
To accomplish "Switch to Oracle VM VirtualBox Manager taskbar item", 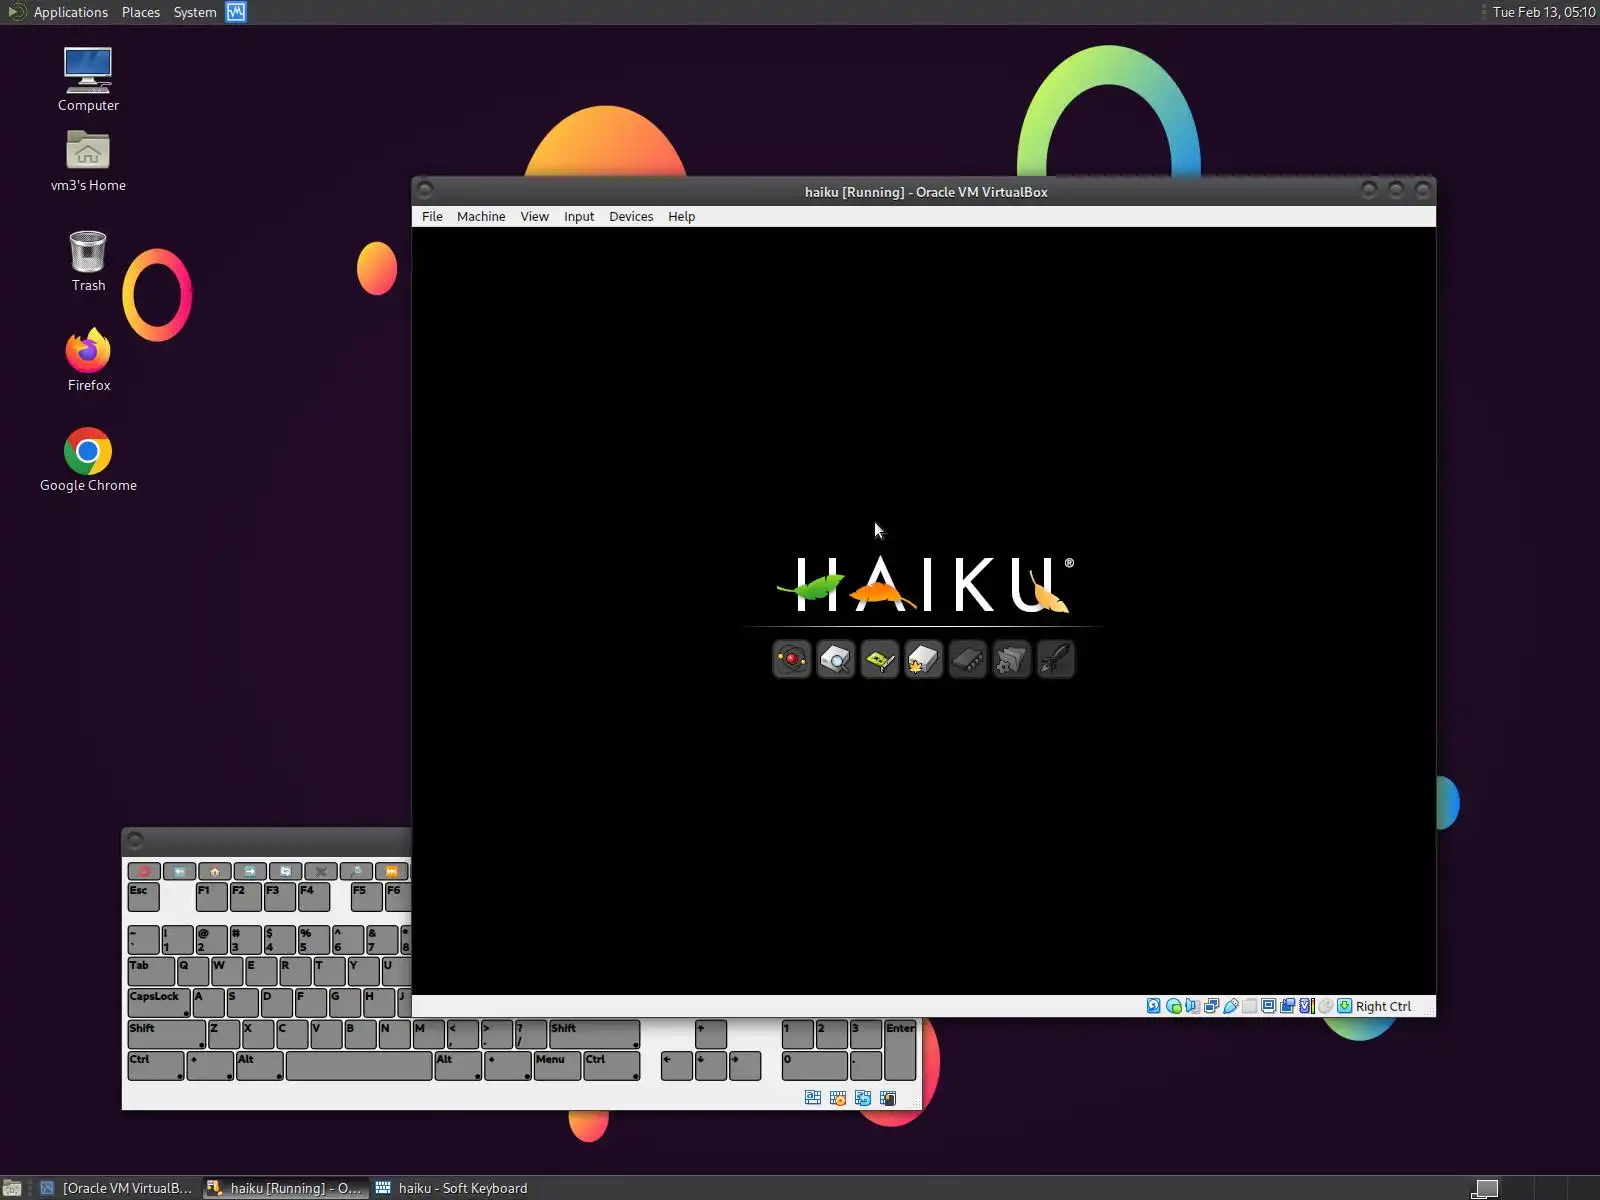I will pos(116,1188).
